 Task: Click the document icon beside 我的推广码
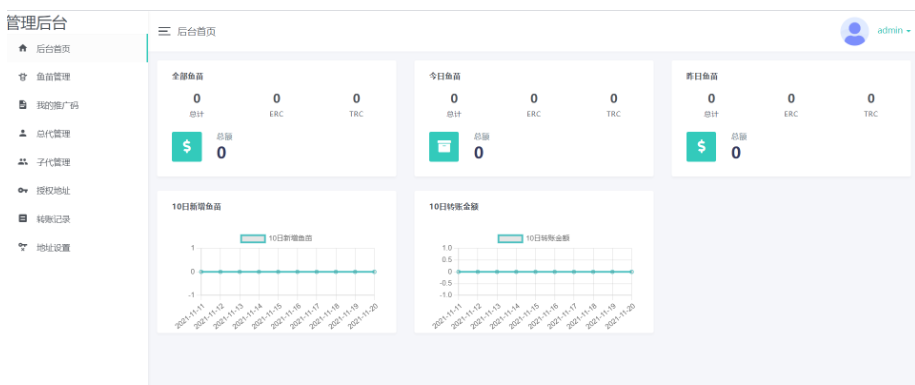pos(23,105)
